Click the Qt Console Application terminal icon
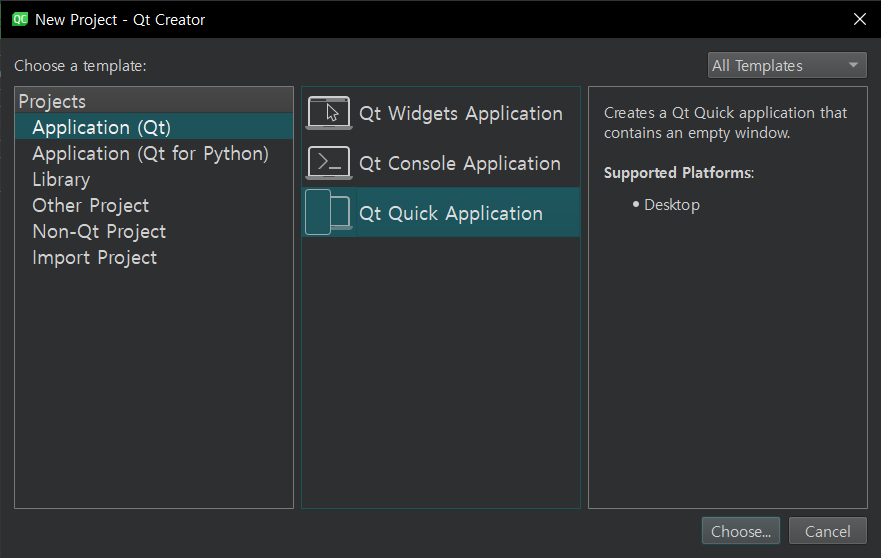The height and width of the screenshot is (558, 881). click(329, 163)
